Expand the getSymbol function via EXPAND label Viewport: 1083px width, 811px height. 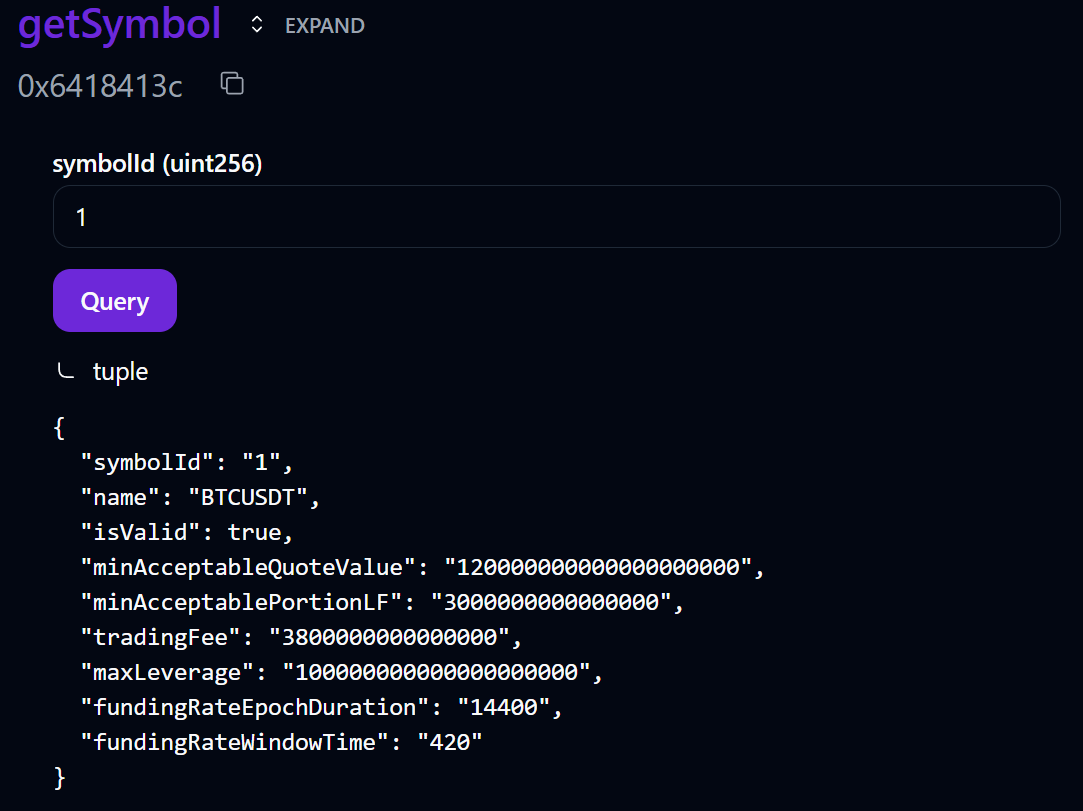[324, 26]
